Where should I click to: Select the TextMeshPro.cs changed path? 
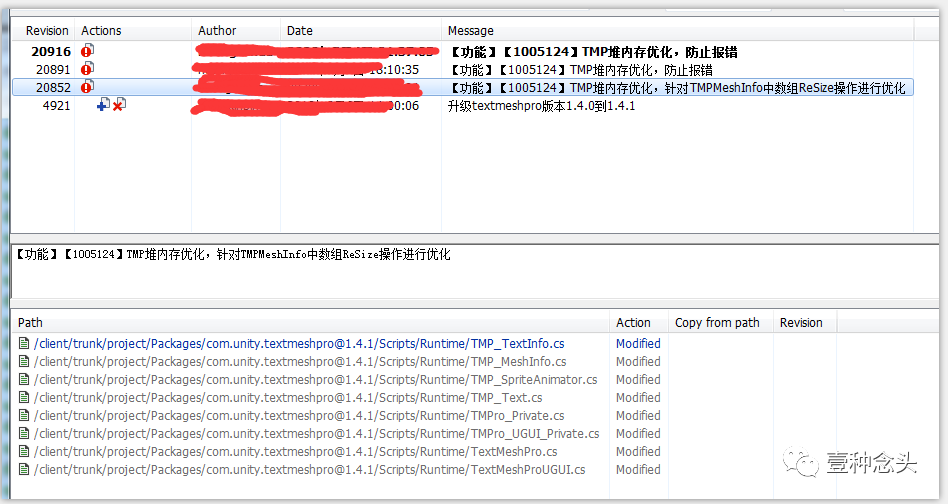[296, 451]
